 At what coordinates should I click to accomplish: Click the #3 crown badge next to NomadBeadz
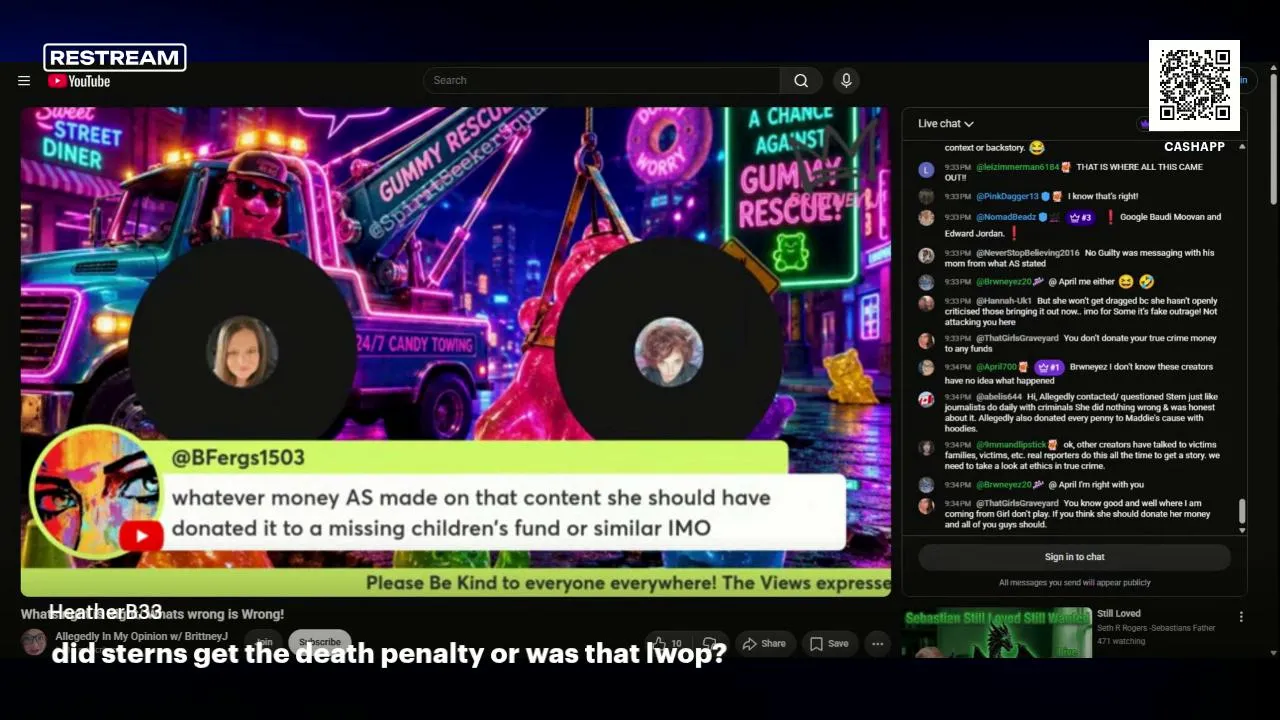coord(1080,217)
